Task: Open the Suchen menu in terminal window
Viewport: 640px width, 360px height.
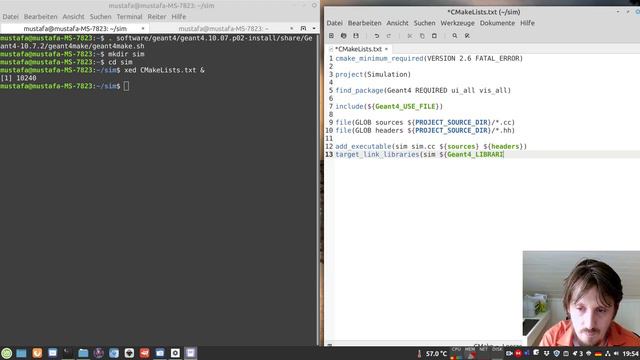Action: 100,17
